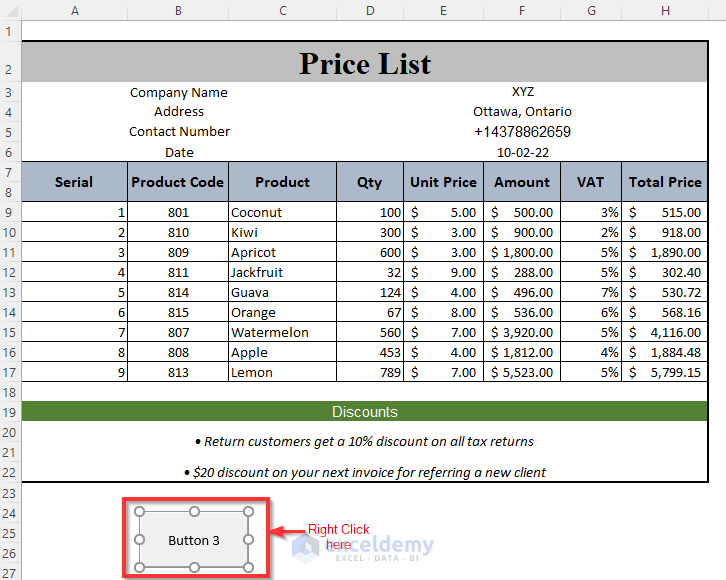Click the Product header cell
Viewport: 726px width, 580px height.
[282, 181]
